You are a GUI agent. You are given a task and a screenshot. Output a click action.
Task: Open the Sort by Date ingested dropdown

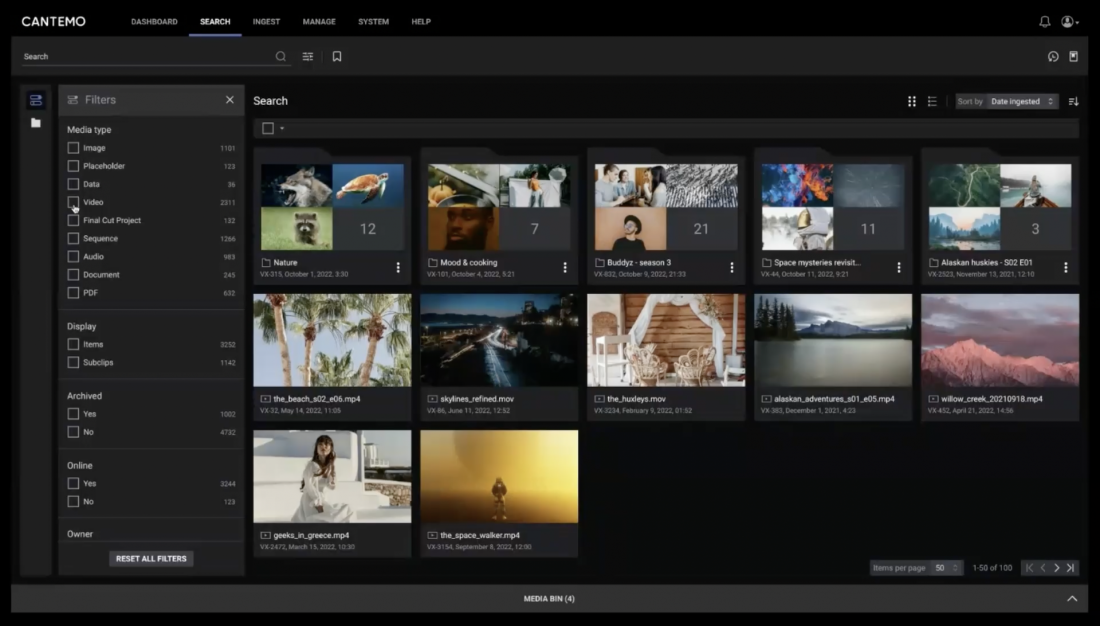pos(1022,101)
